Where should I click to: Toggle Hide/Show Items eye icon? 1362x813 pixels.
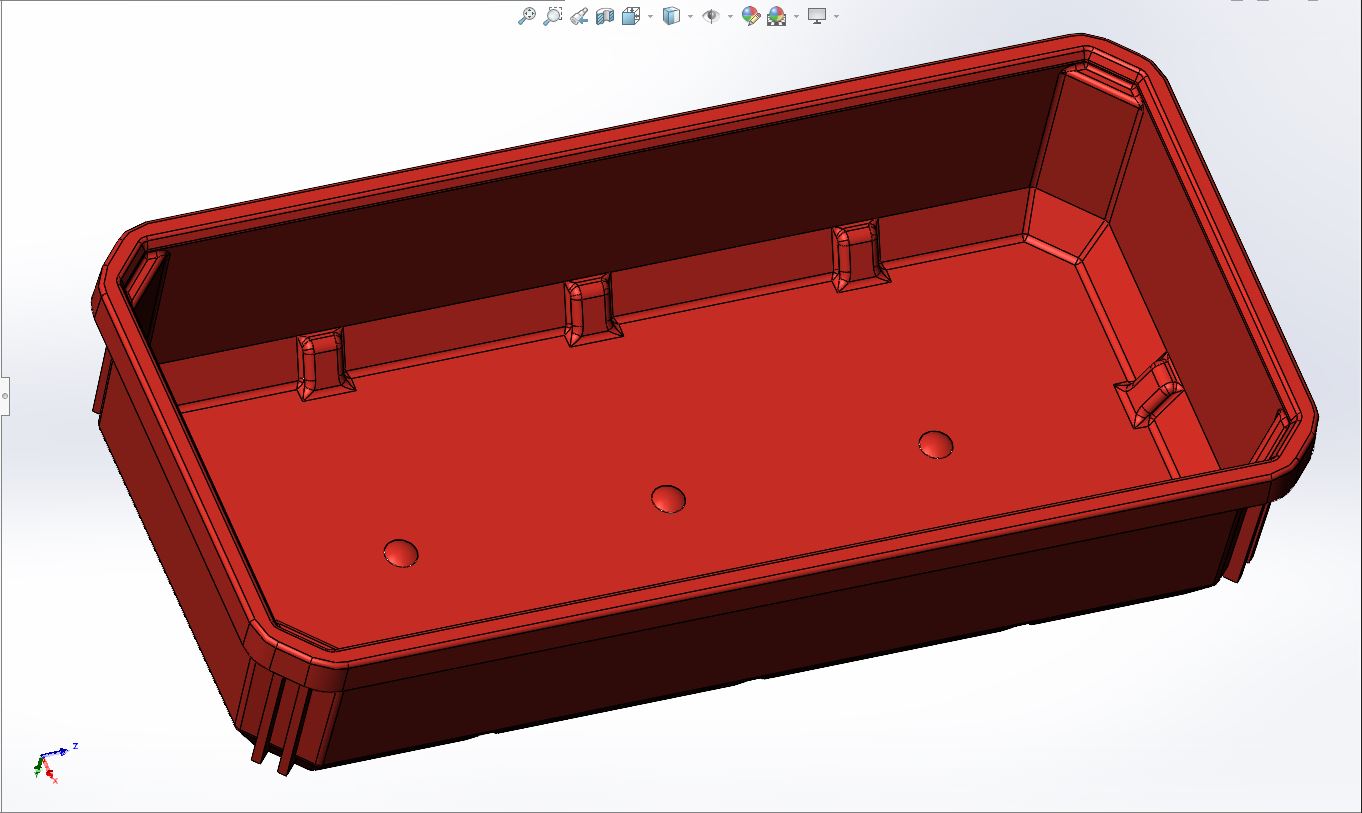(711, 16)
